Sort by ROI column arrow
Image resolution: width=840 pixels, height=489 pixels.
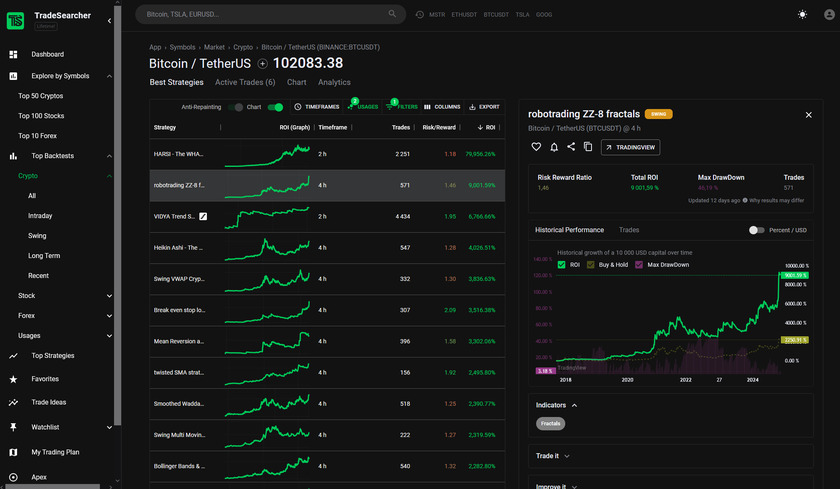tap(480, 127)
